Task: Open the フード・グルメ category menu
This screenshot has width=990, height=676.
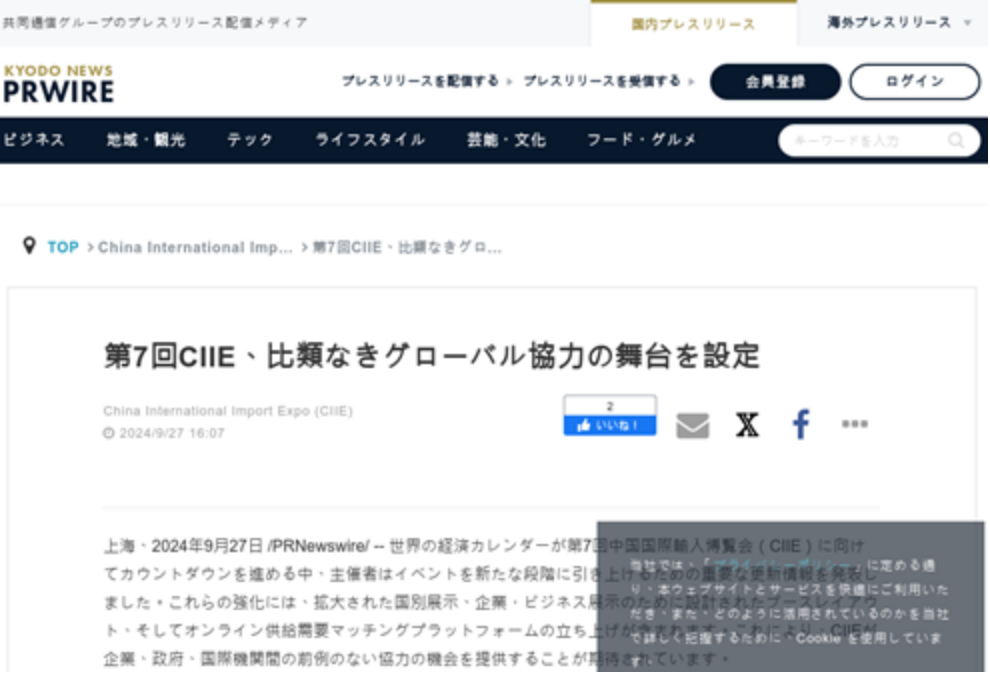Action: click(641, 139)
